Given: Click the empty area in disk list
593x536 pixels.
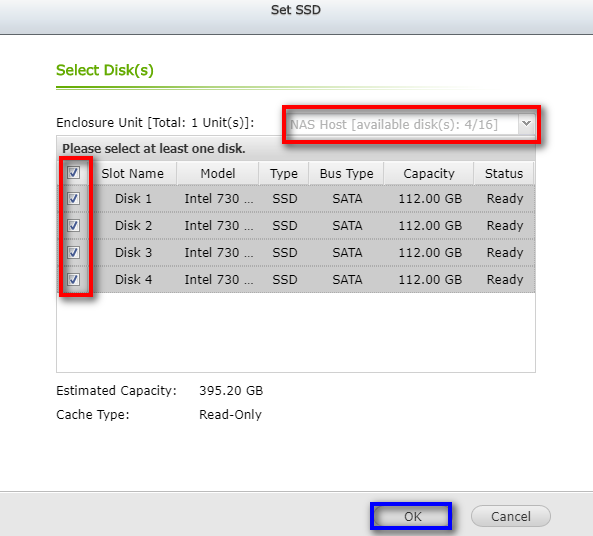Looking at the screenshot, I should pos(296,332).
